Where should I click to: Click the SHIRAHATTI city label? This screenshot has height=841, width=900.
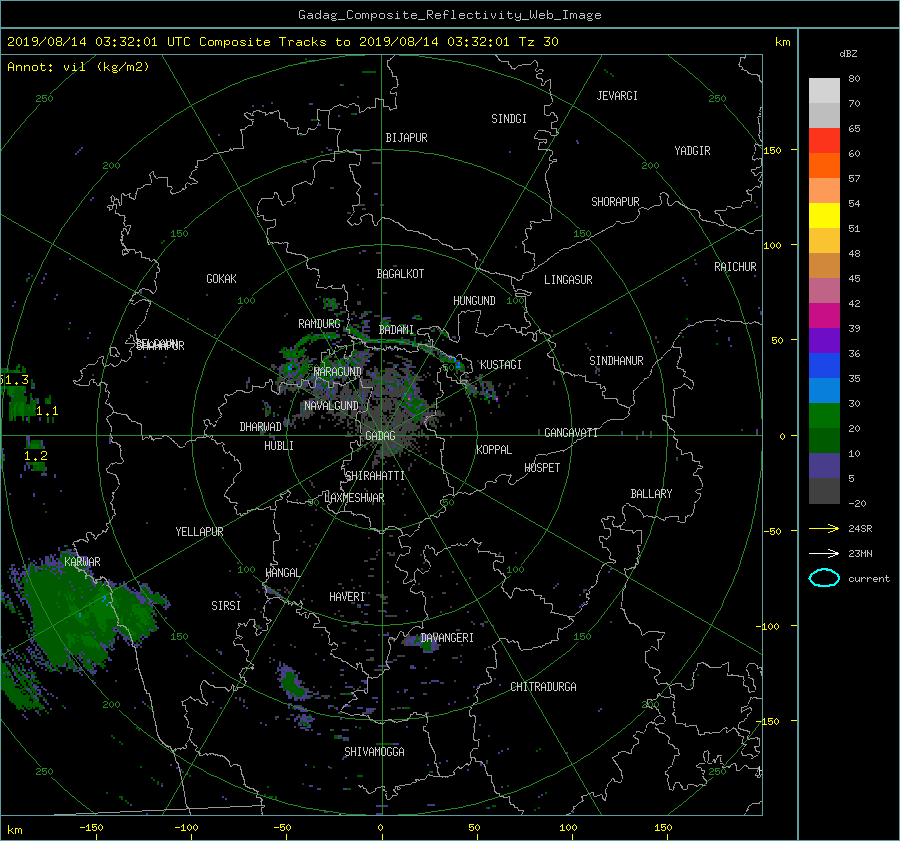375,476
